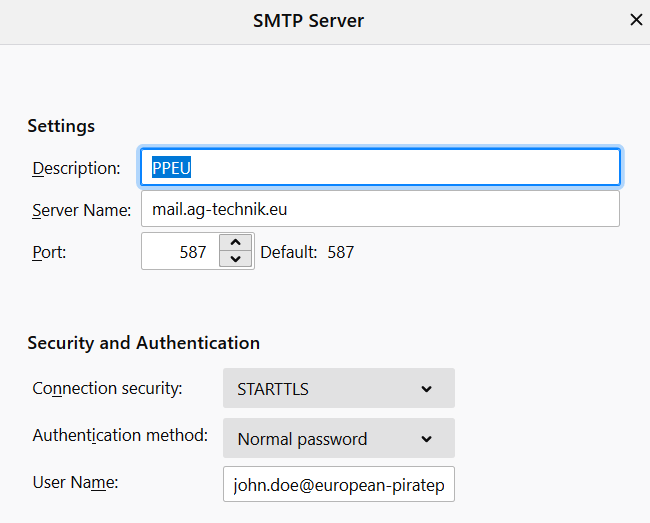This screenshot has height=523, width=650.
Task: Click the "Security and Authentication" section heading
Action: pyautogui.click(x=143, y=343)
